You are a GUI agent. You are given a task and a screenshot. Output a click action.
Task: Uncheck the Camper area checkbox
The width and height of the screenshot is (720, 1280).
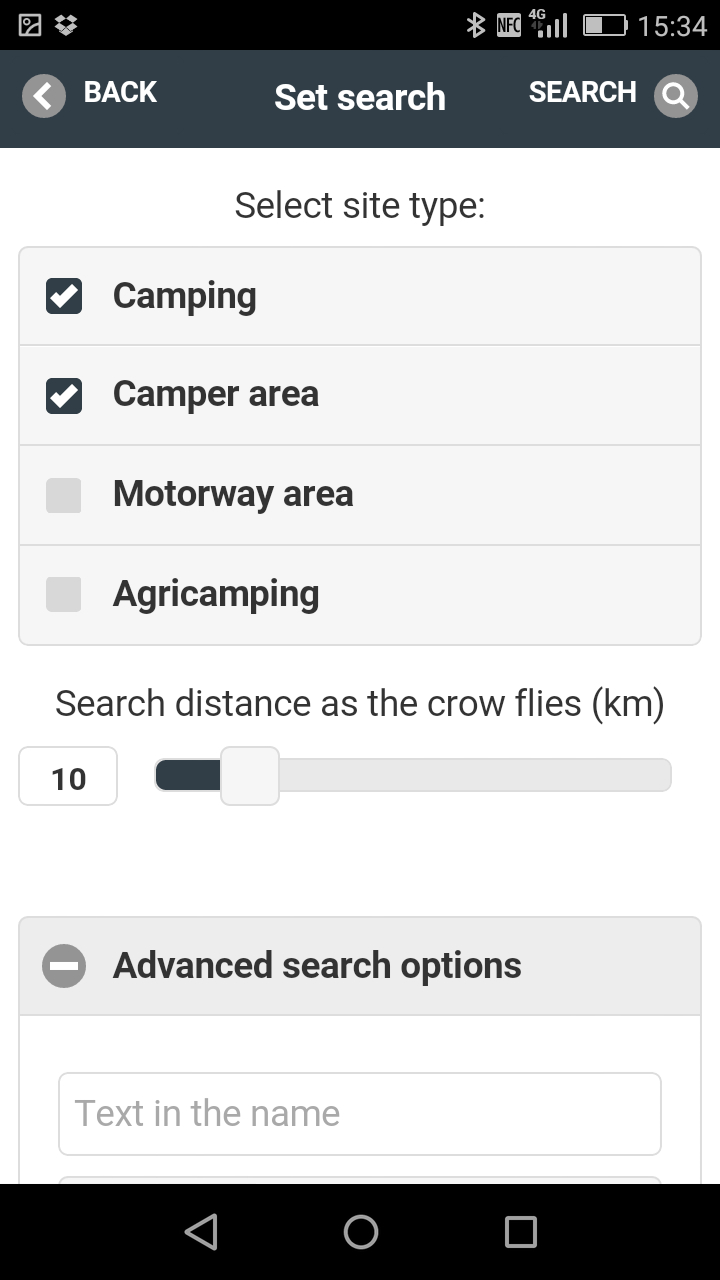tap(64, 395)
